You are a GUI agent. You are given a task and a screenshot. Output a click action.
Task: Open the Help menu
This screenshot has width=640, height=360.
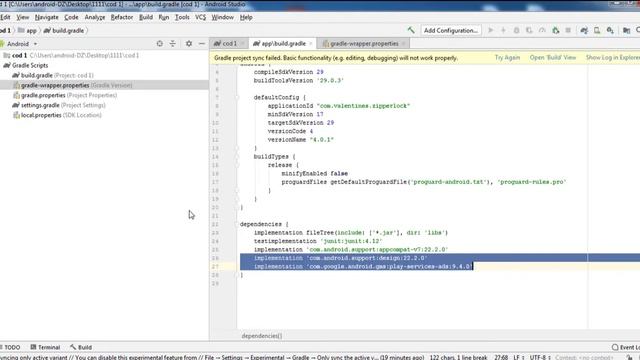(246, 17)
